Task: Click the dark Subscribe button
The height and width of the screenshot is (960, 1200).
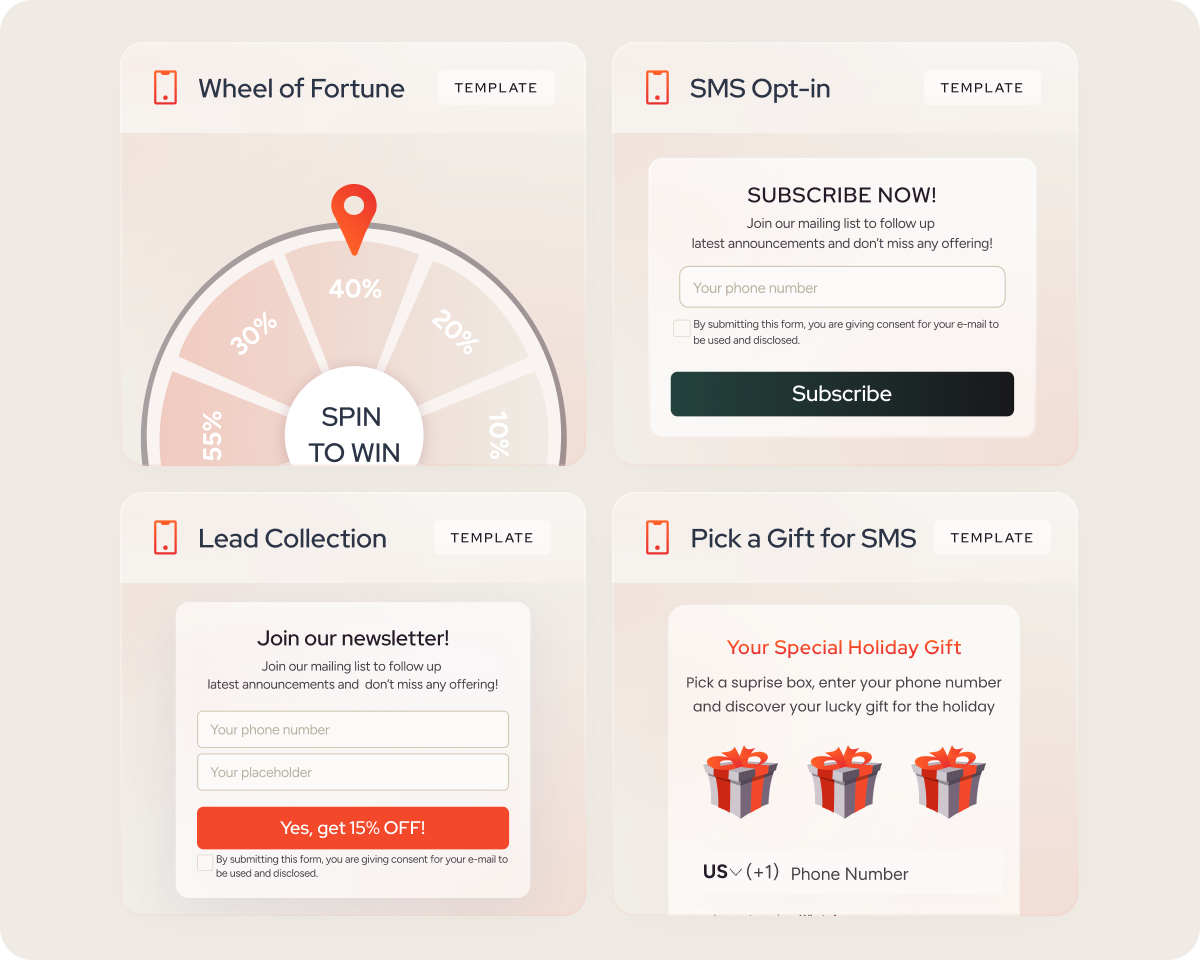Action: coord(842,394)
